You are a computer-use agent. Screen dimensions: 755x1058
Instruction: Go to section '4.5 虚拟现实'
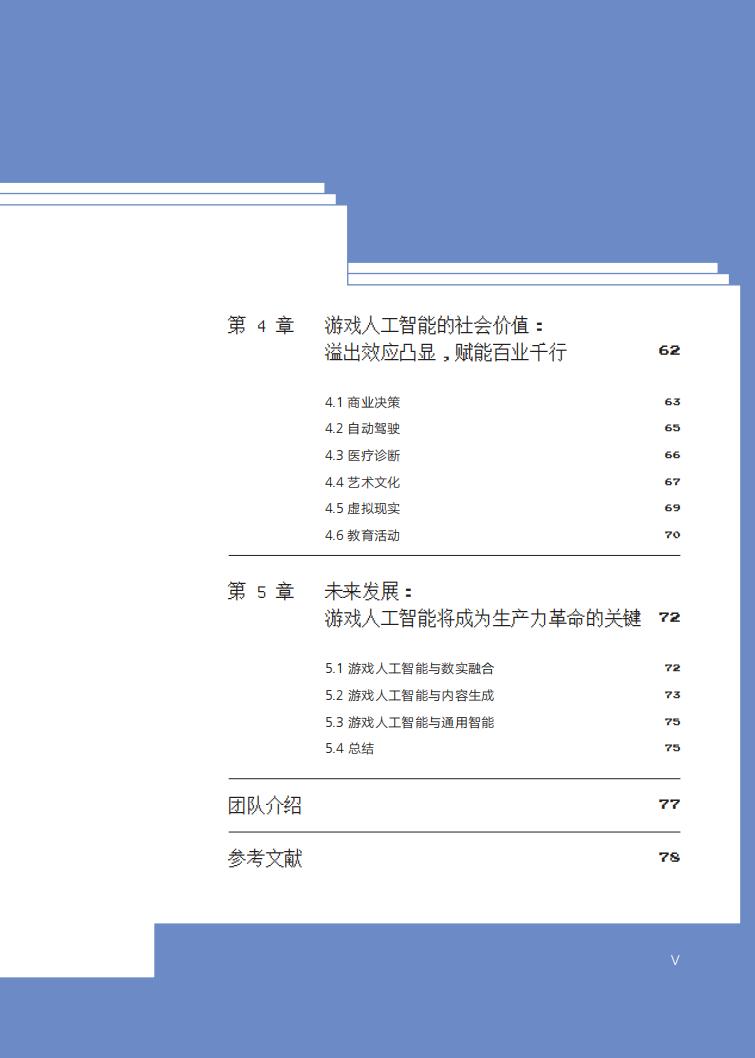[x=362, y=509]
